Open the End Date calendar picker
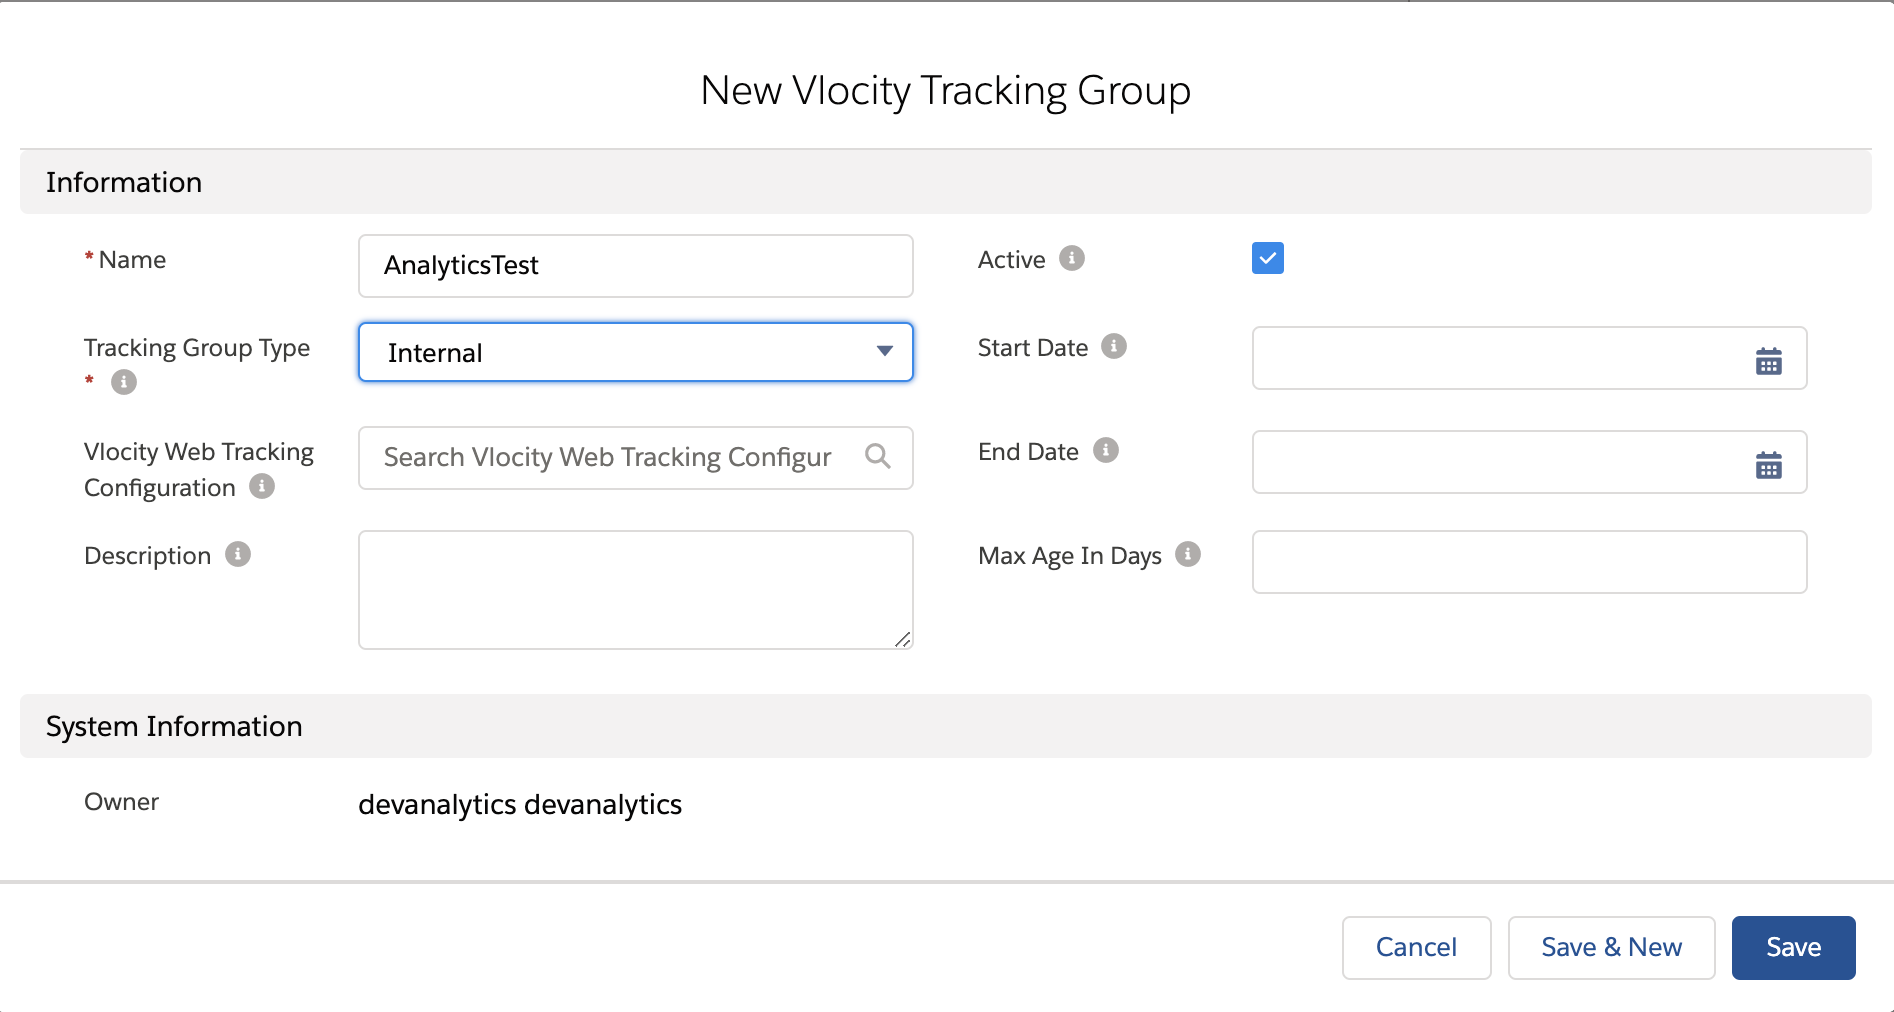 click(1768, 464)
